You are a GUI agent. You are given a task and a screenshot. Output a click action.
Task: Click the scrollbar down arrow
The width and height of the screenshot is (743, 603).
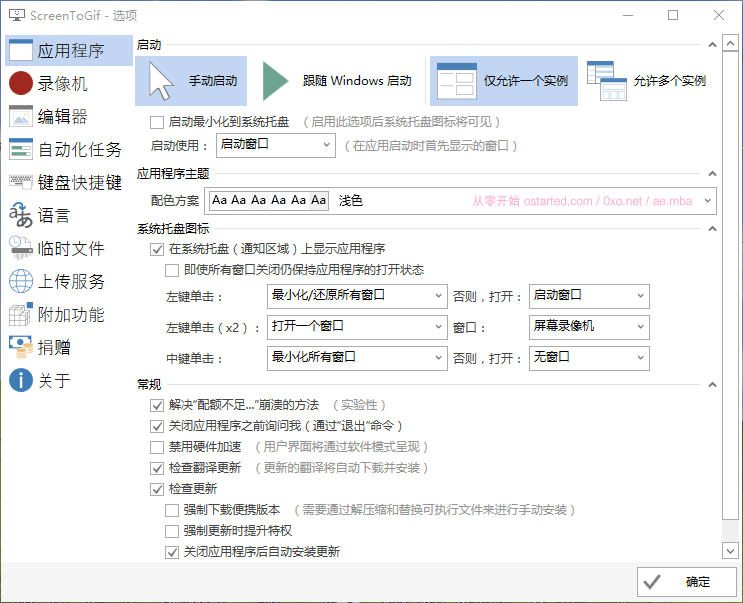point(730,551)
